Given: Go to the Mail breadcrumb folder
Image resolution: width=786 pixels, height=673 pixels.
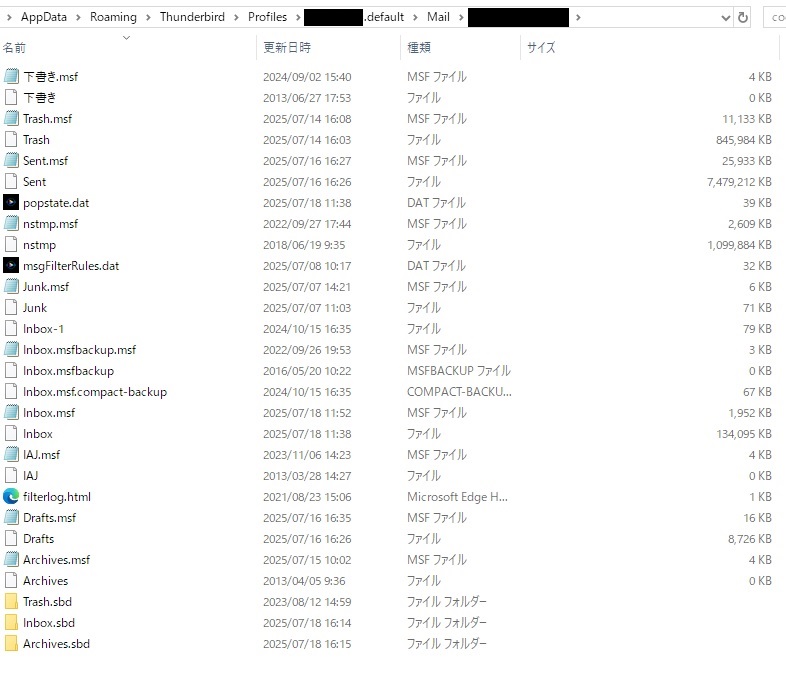Looking at the screenshot, I should click(x=439, y=17).
